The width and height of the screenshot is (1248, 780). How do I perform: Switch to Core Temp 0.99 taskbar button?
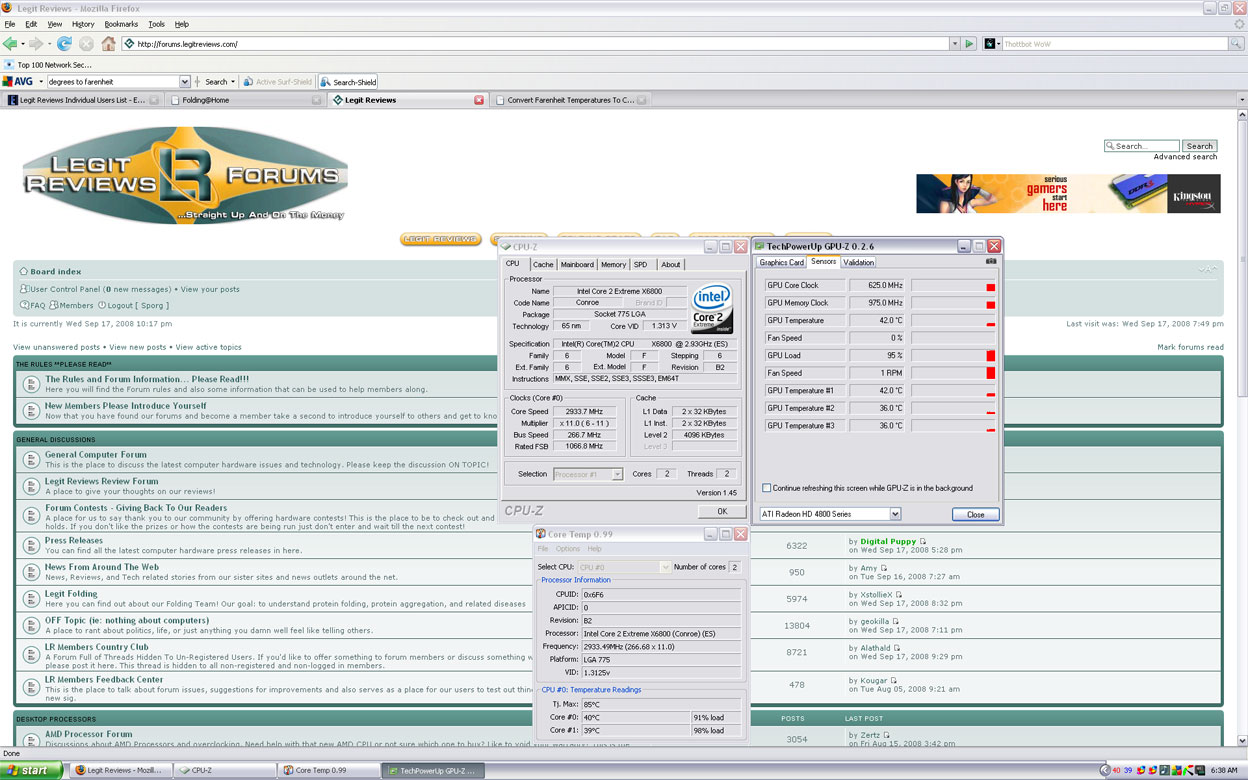coord(330,771)
